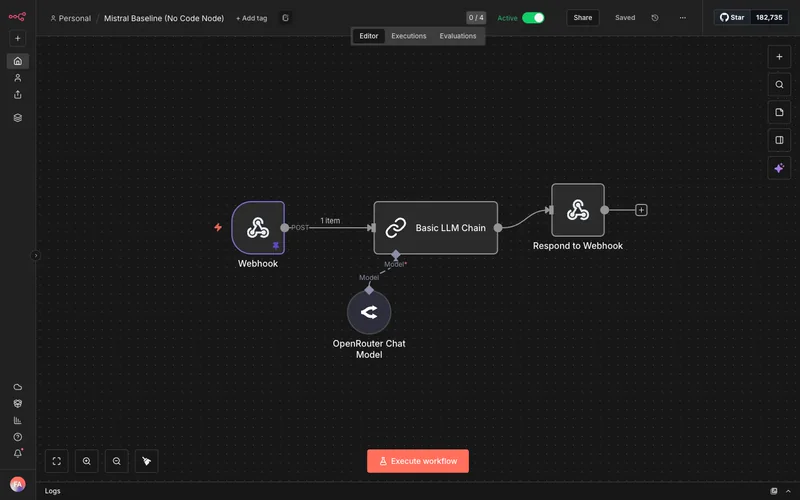Viewport: 800px width, 500px height.
Task: Click the Webhook node output connector dot
Action: 285,228
